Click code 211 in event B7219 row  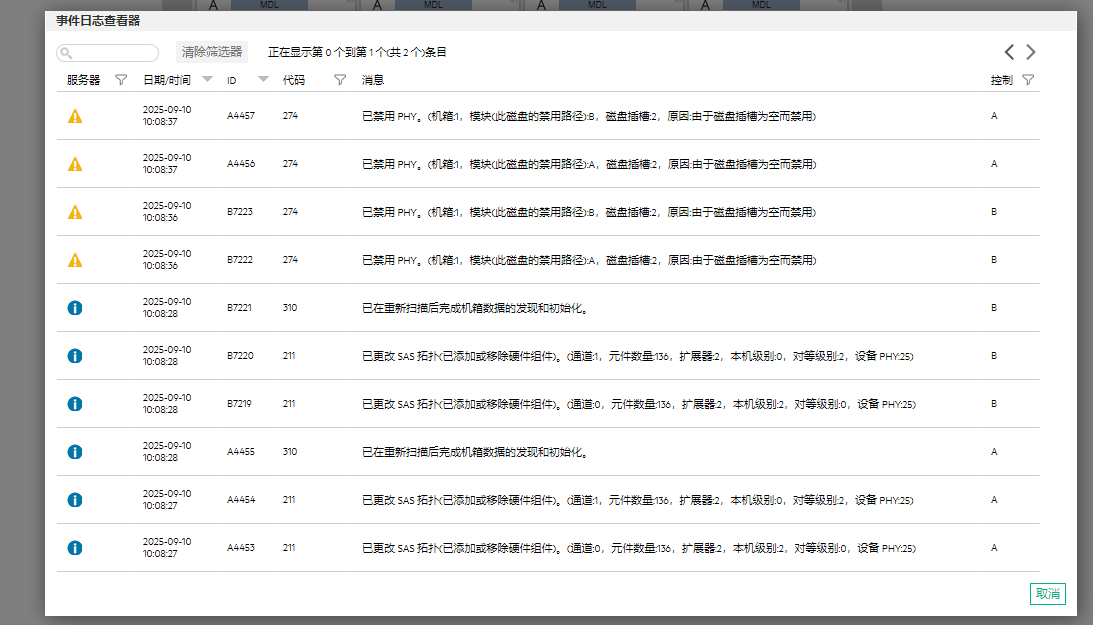coord(289,403)
